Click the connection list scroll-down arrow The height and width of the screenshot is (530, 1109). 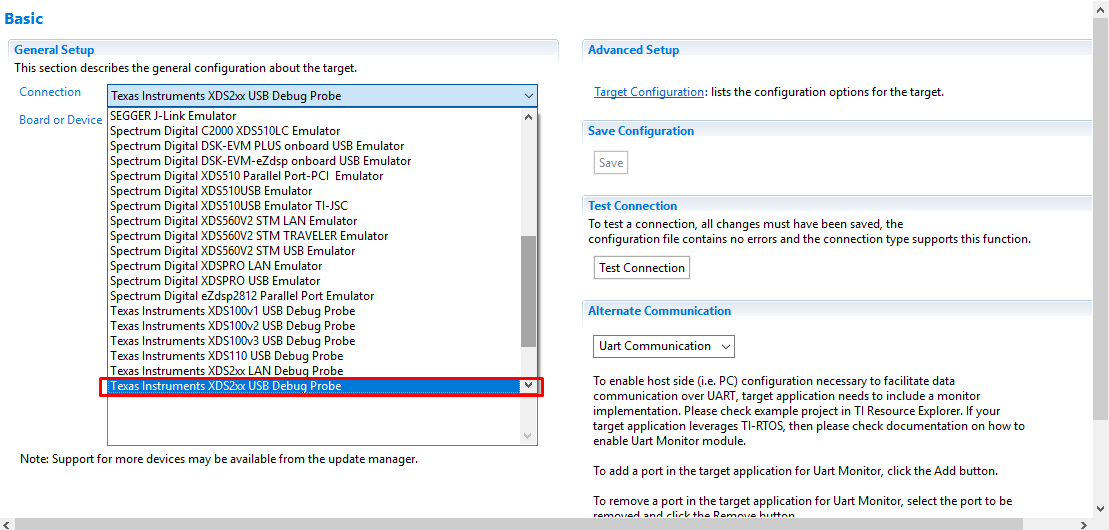point(528,385)
